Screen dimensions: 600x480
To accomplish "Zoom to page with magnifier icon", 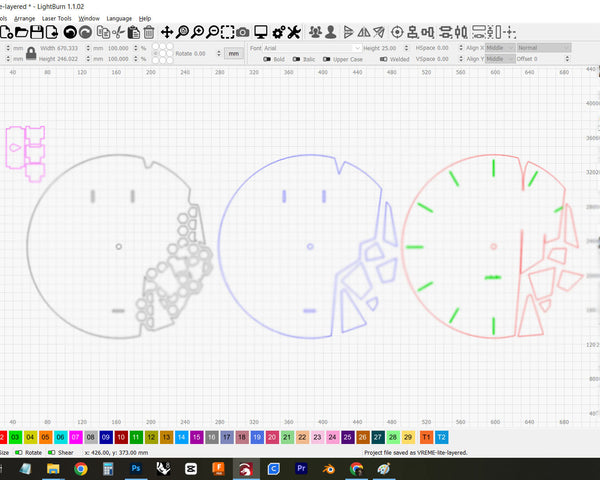I will click(x=182, y=32).
